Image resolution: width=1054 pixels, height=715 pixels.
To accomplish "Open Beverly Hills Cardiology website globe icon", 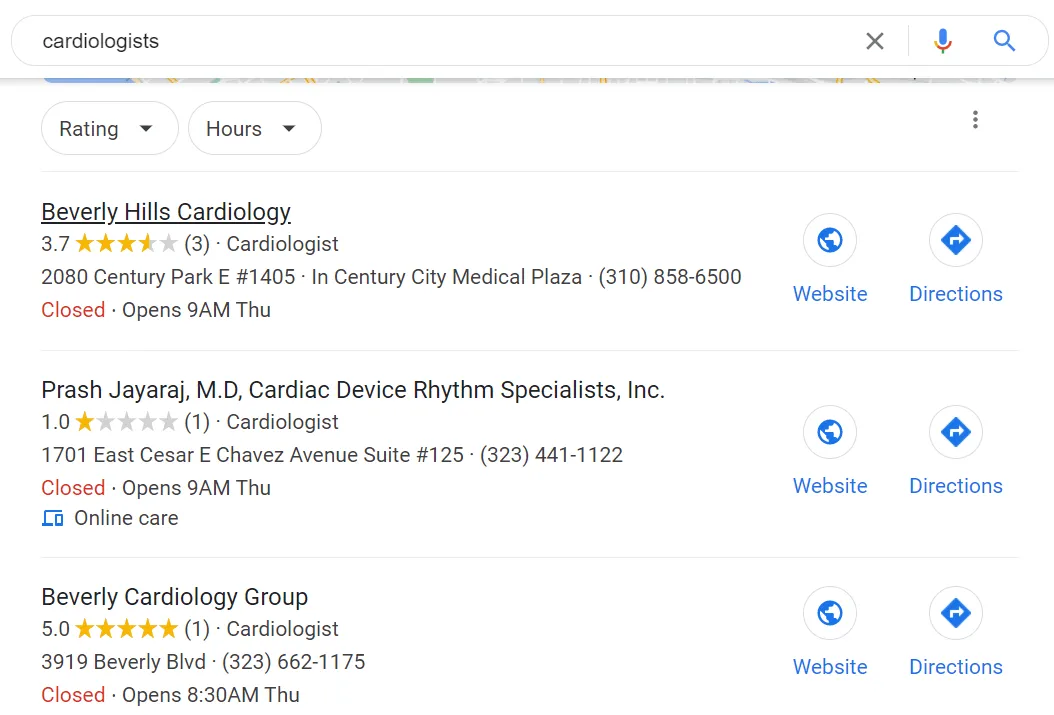I will tap(830, 240).
